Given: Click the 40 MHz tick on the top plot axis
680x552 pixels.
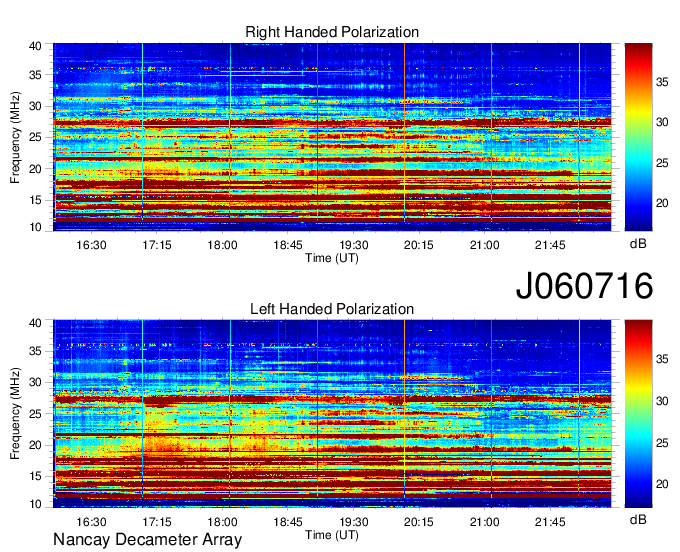Looking at the screenshot, I should [35, 46].
